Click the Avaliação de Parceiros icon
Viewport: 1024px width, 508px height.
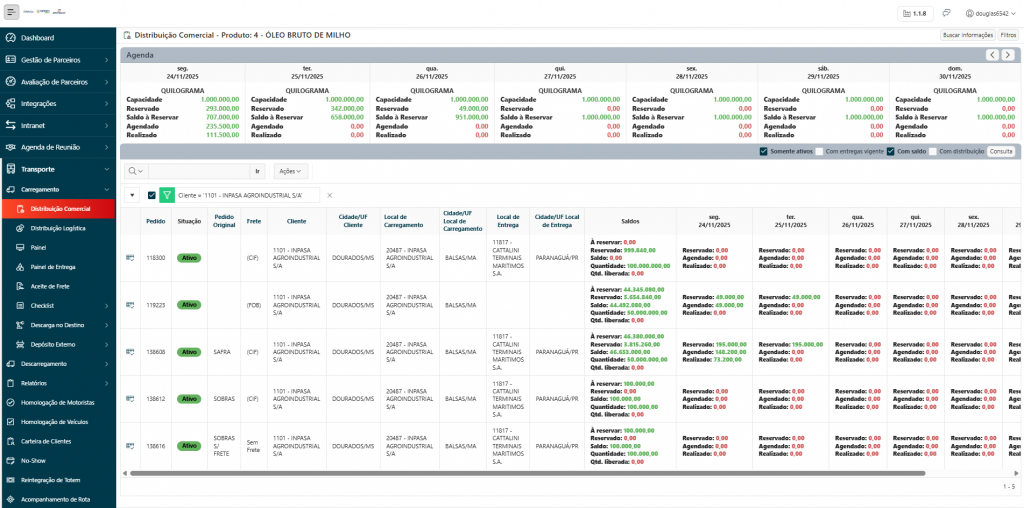[10, 82]
